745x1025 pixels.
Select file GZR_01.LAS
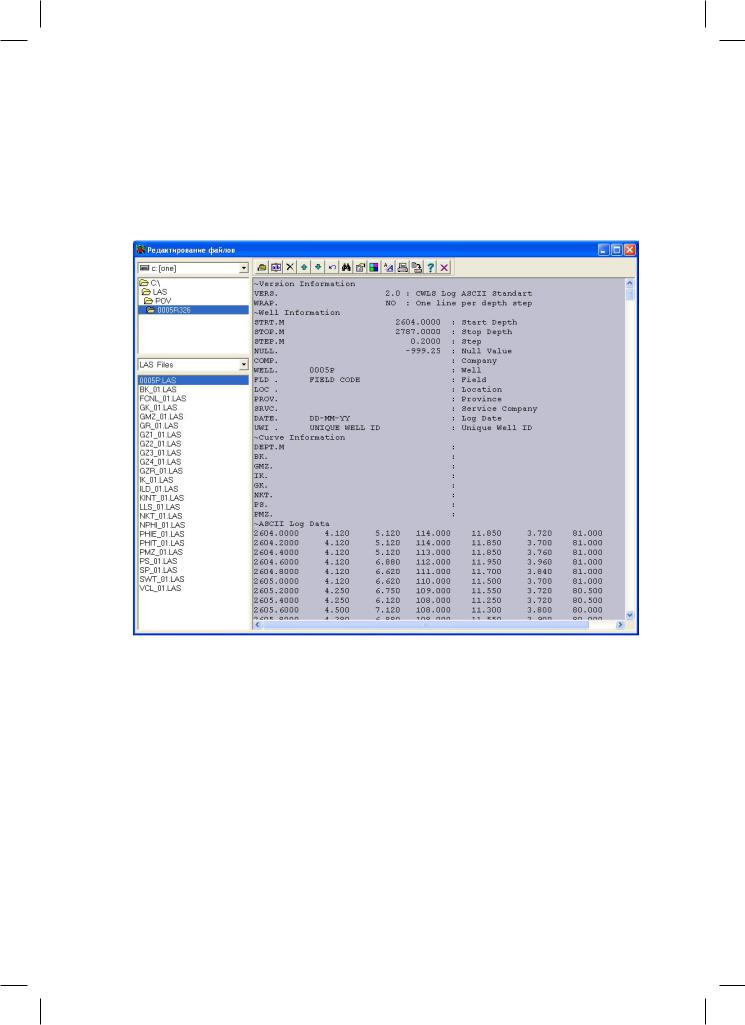tap(161, 471)
